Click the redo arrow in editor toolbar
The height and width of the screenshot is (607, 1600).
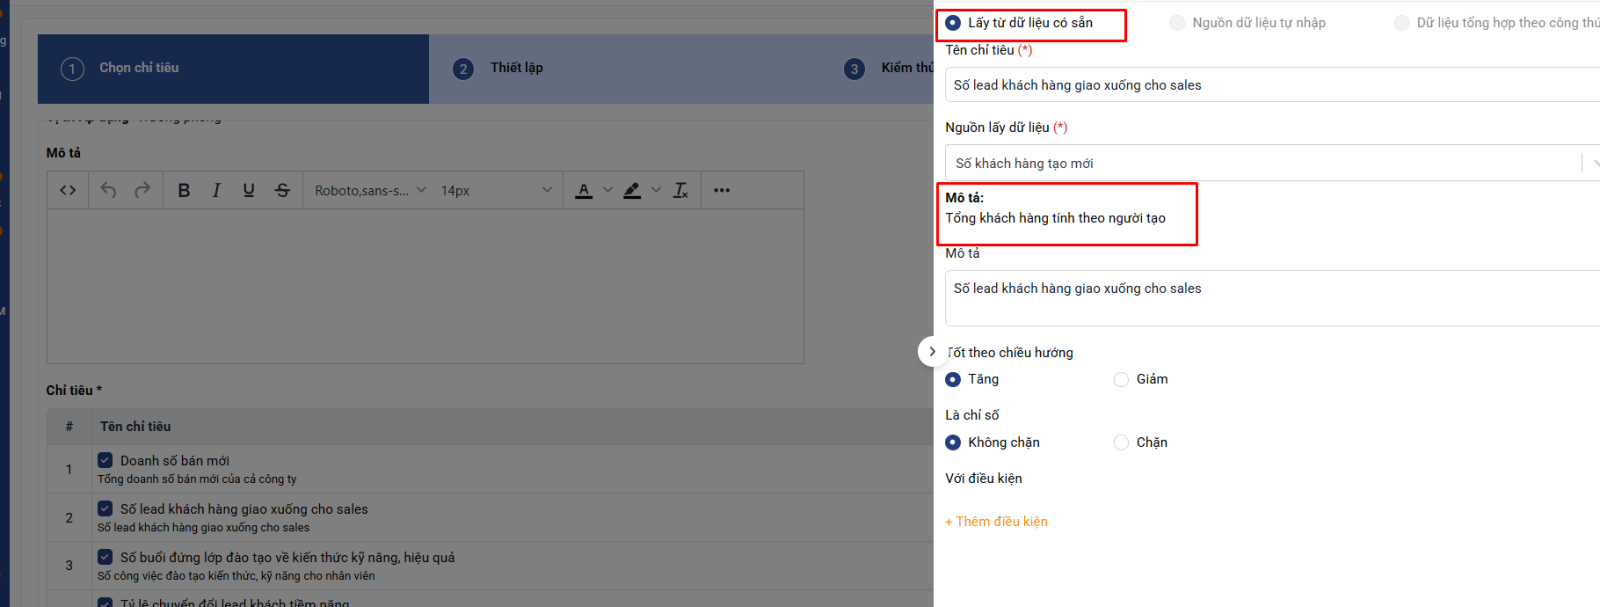click(x=142, y=190)
